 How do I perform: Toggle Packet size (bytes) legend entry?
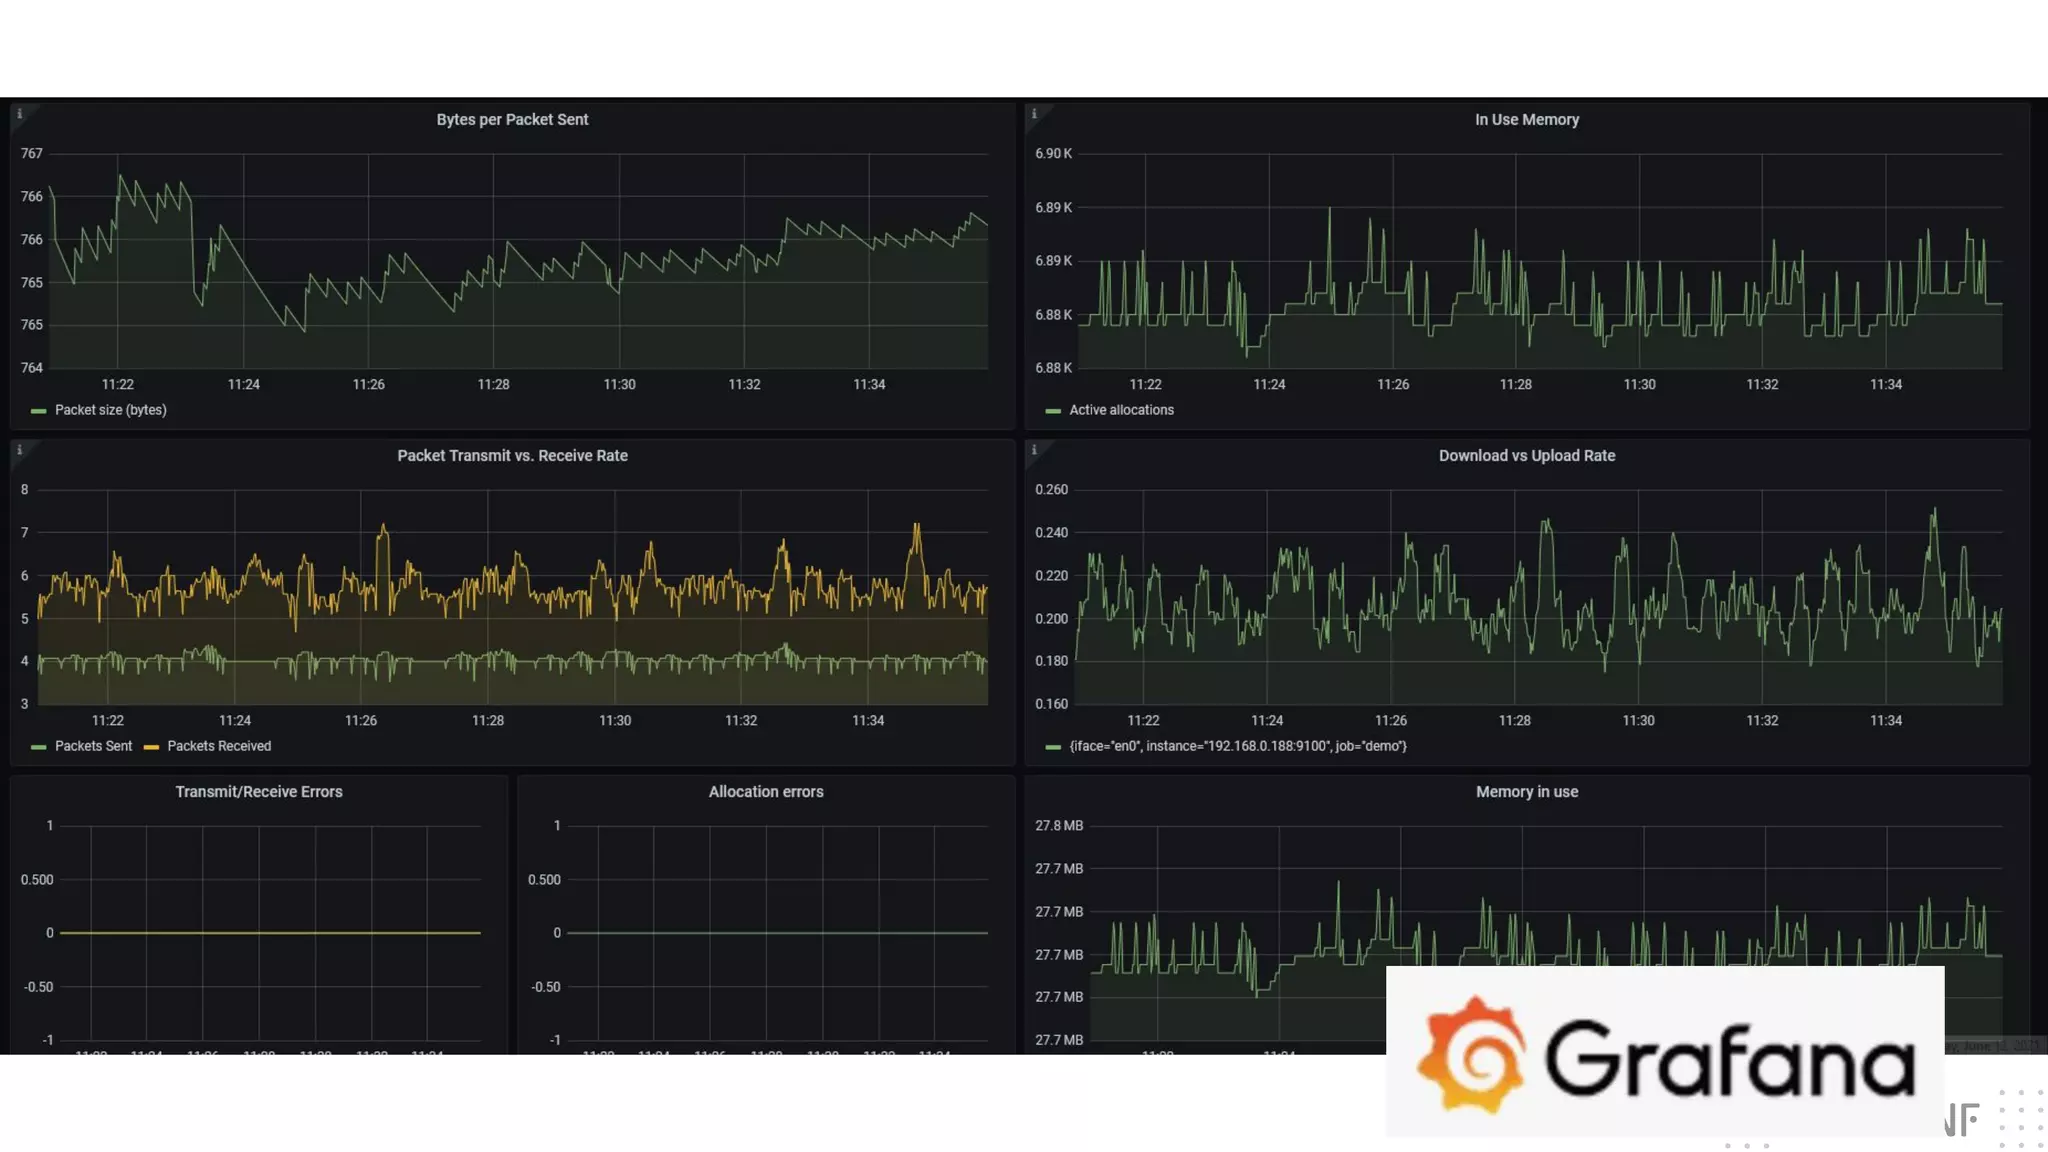[x=110, y=410]
